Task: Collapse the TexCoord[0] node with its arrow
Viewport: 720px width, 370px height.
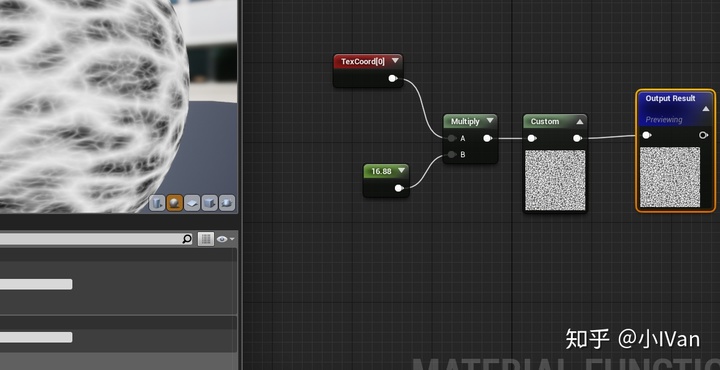Action: (395, 61)
